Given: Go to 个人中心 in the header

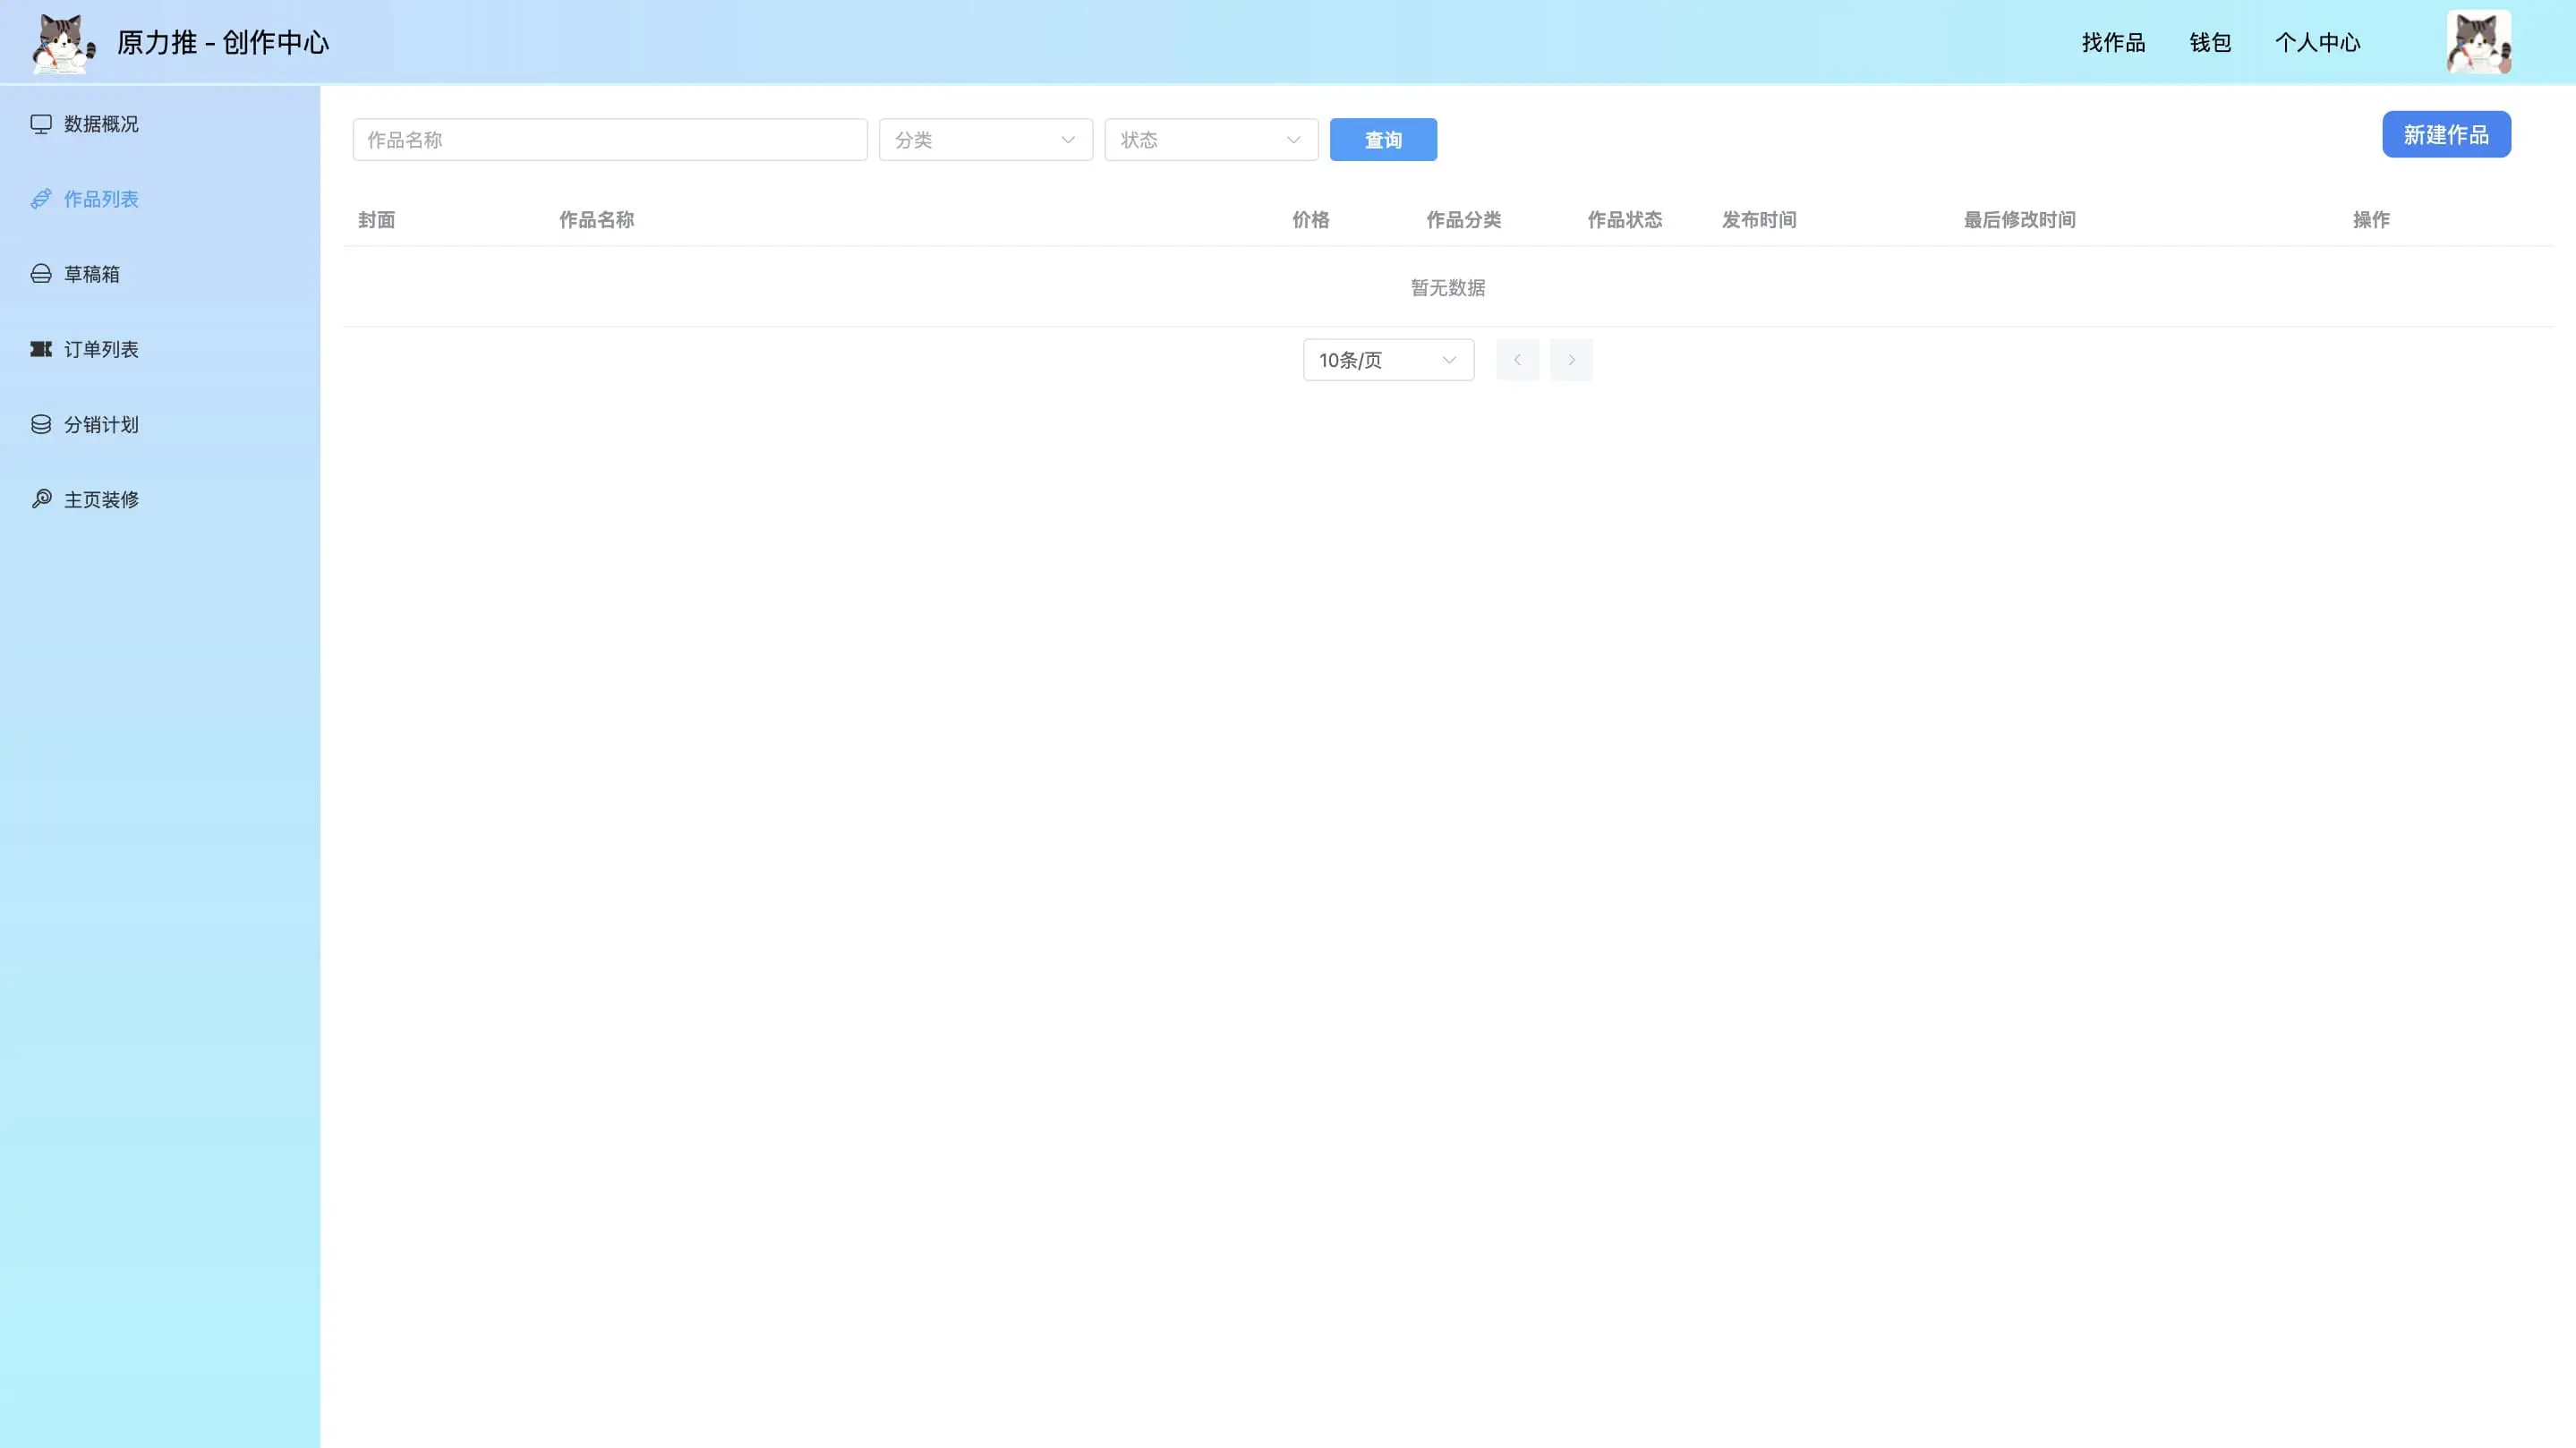Looking at the screenshot, I should click(2317, 43).
